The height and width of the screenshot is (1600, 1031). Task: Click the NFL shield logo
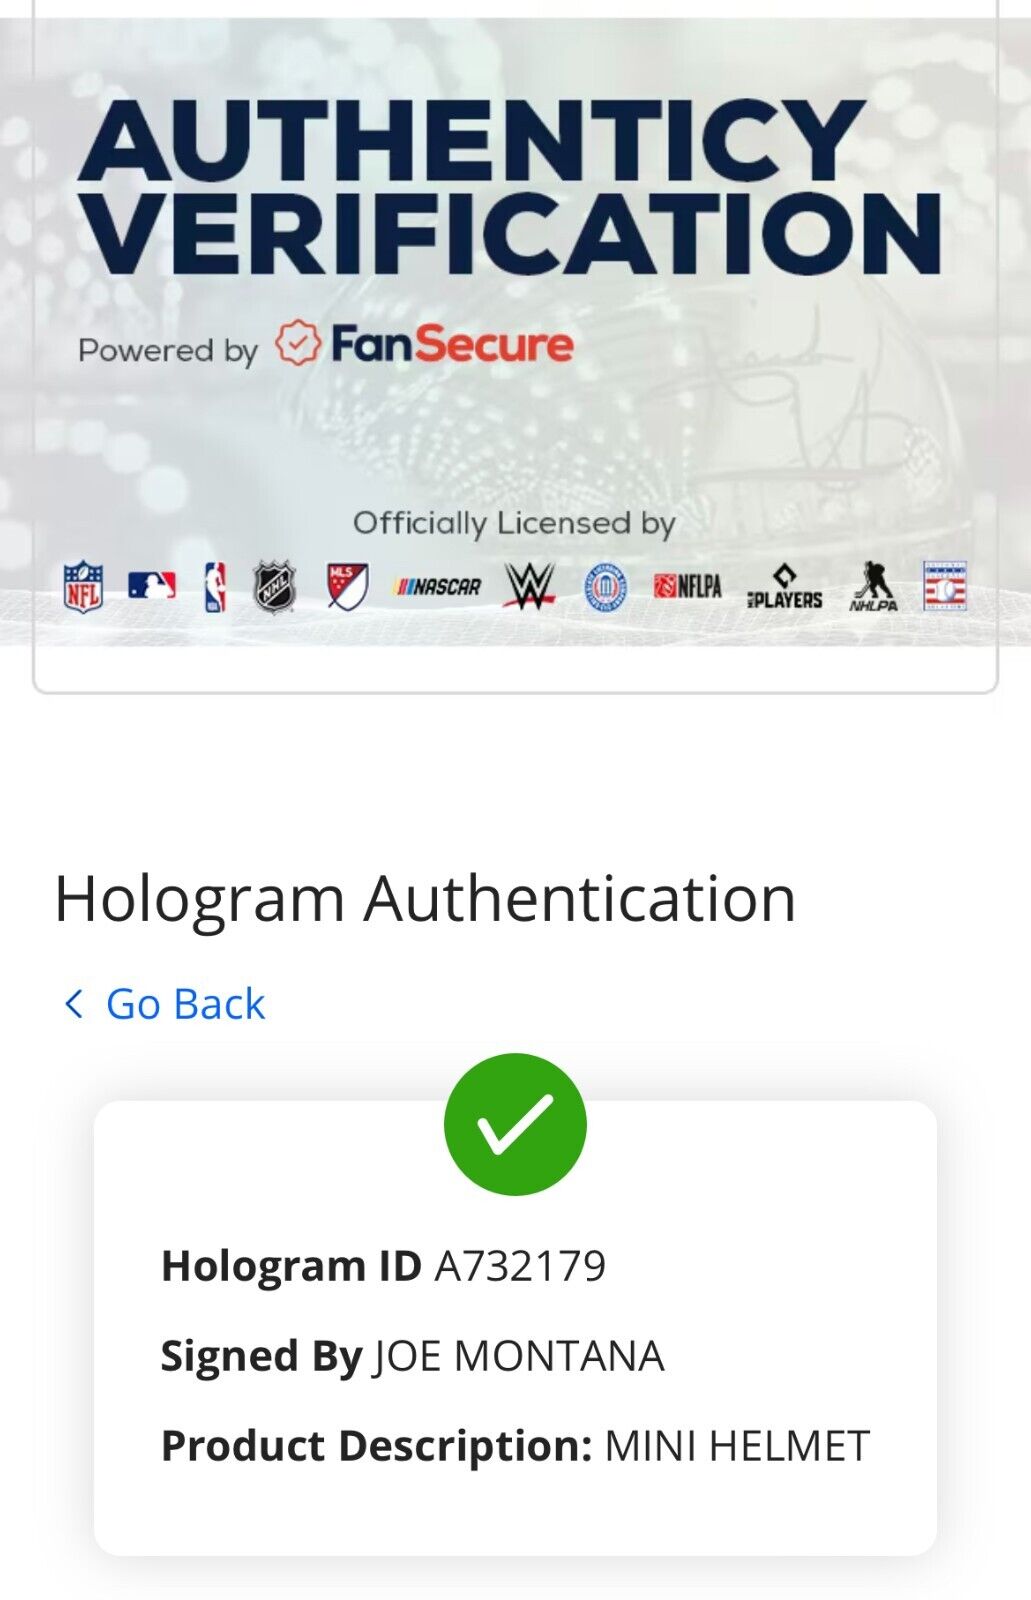[x=83, y=586]
